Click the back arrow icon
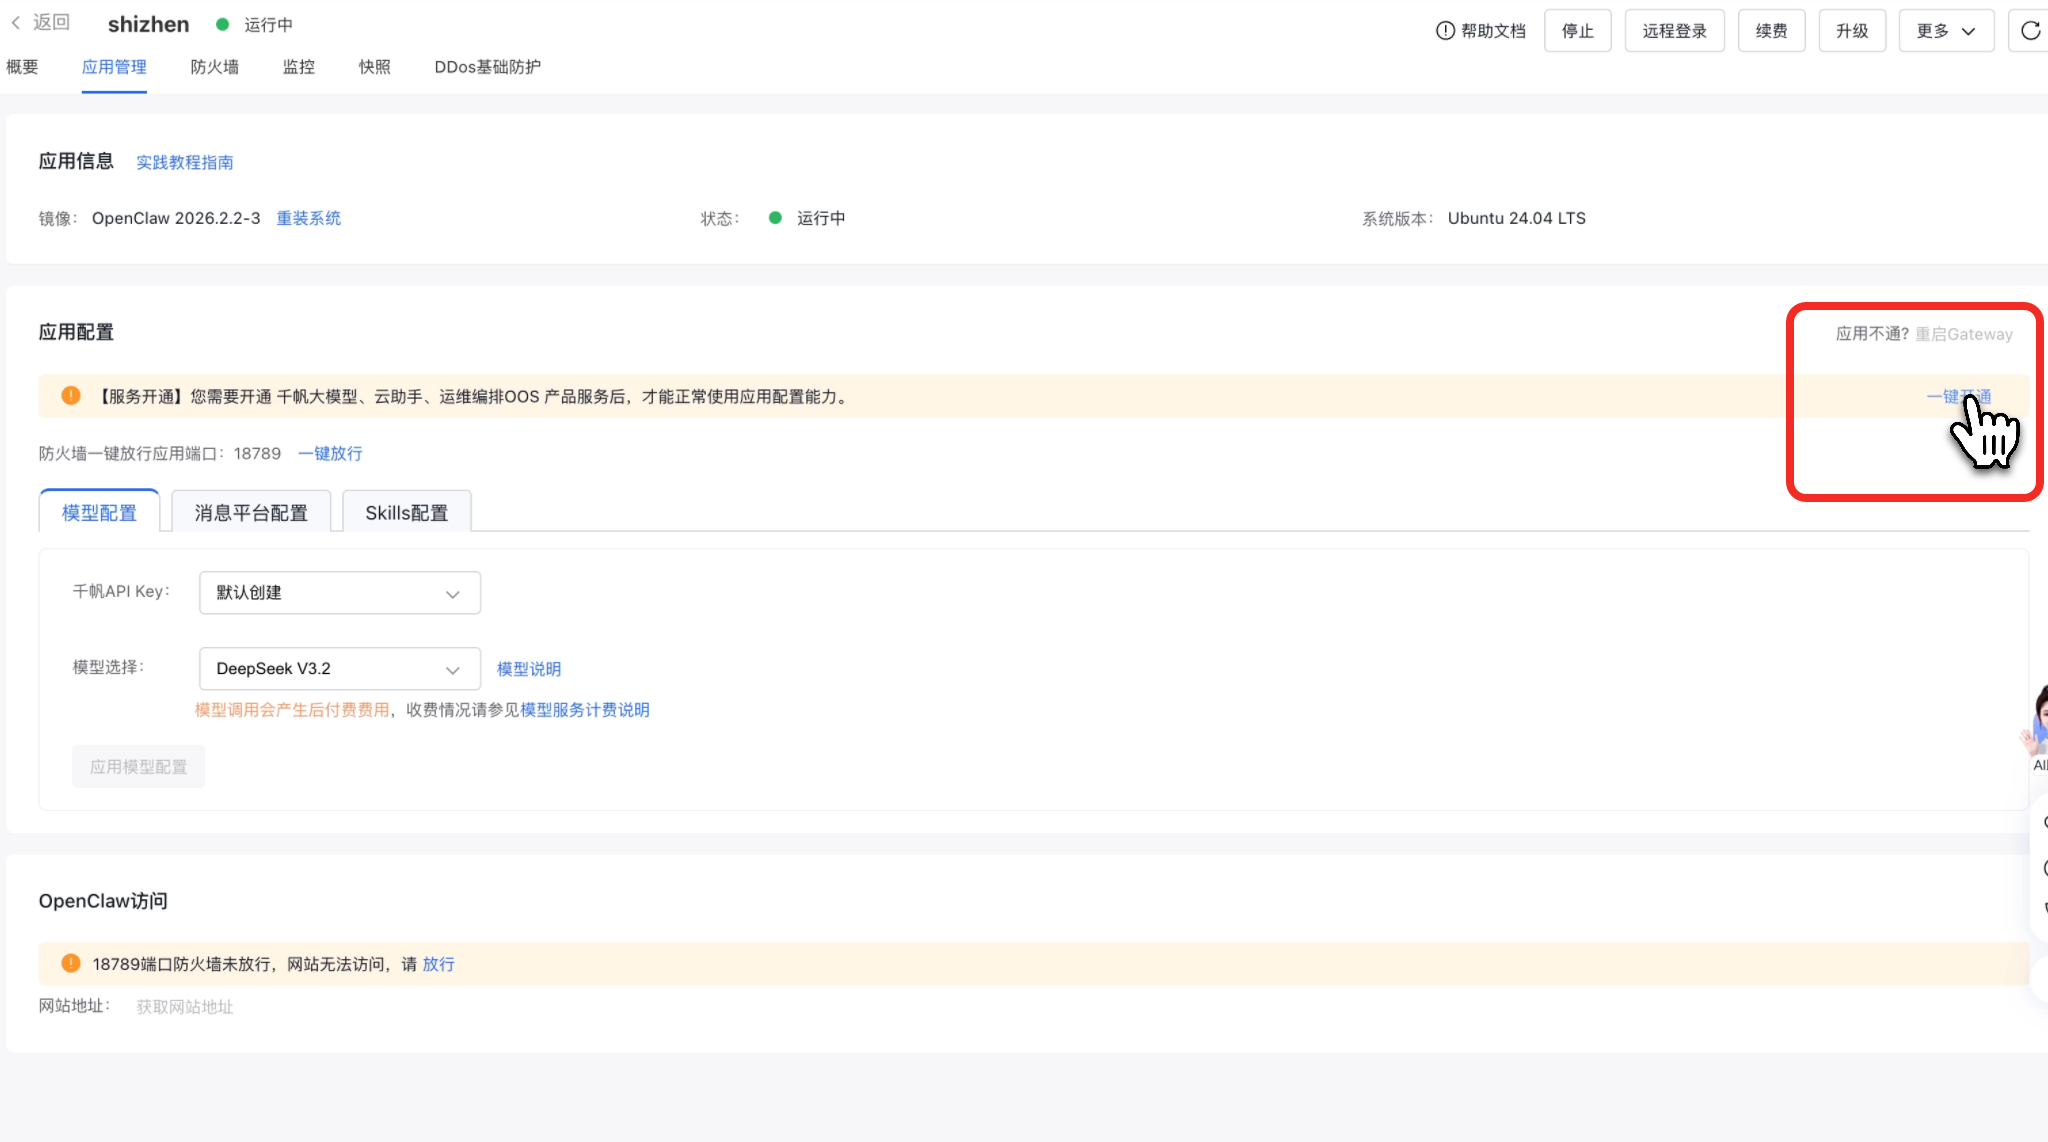 tap(16, 23)
